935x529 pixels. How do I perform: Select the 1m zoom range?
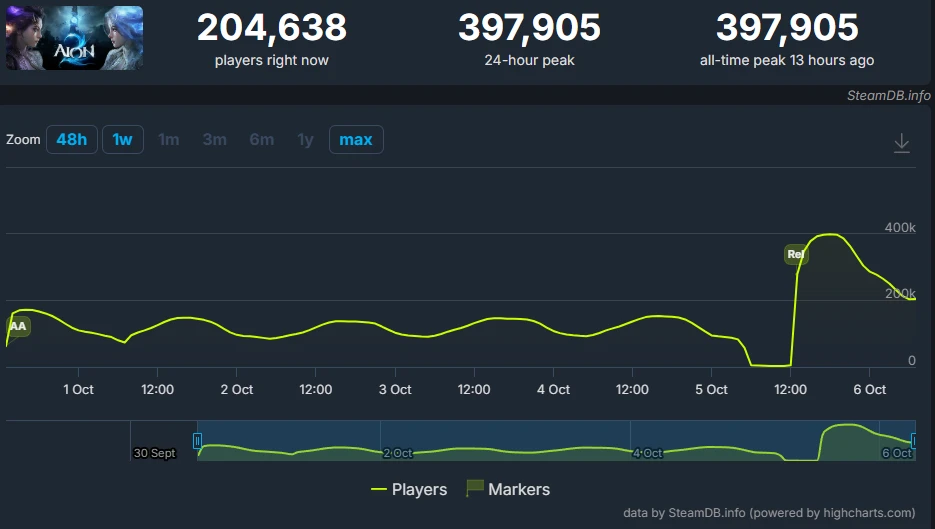[169, 140]
